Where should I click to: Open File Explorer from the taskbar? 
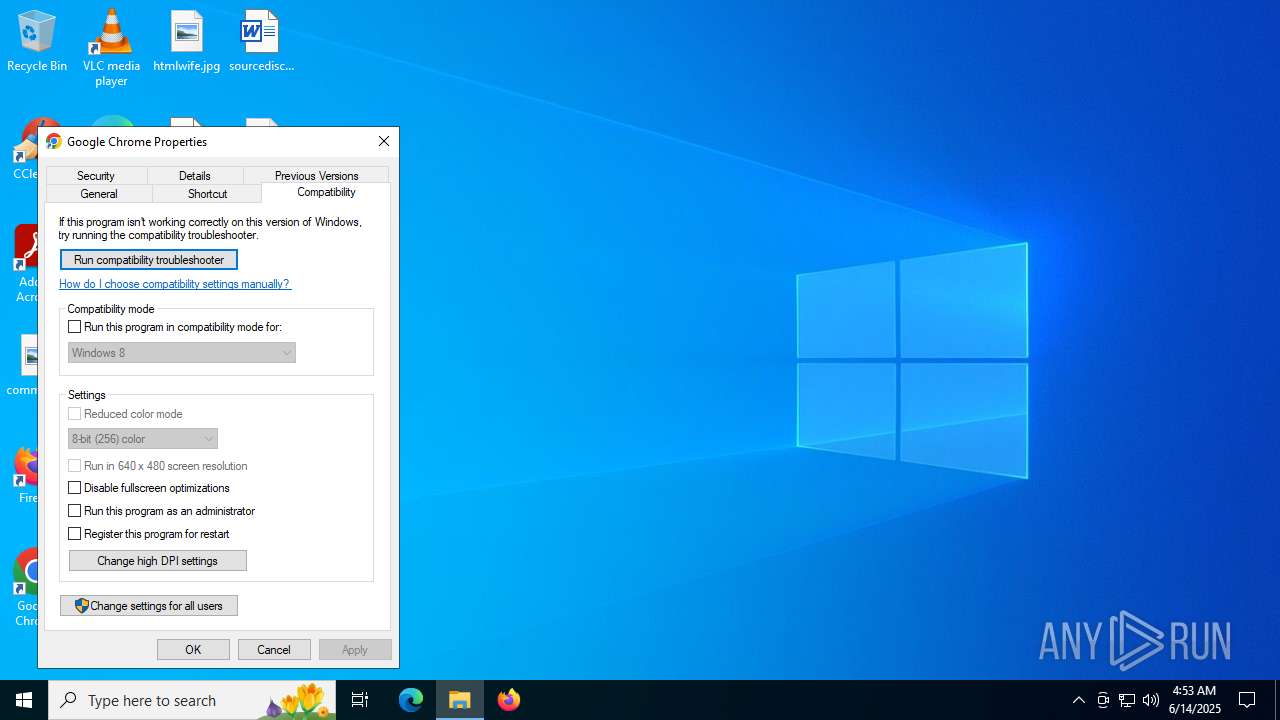[x=460, y=700]
